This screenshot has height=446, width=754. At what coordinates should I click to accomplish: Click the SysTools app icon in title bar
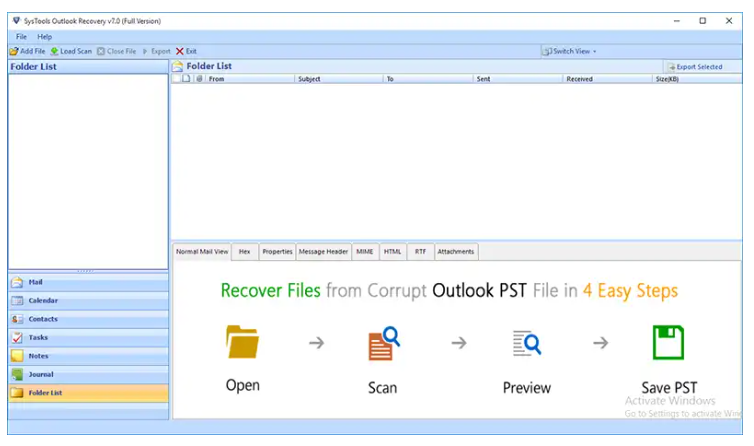pos(16,21)
